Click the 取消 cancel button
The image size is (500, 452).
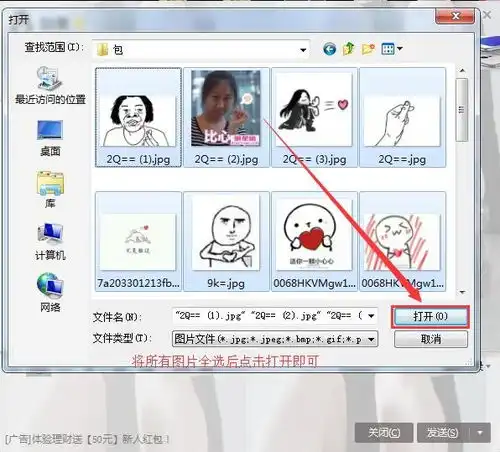[x=431, y=339]
